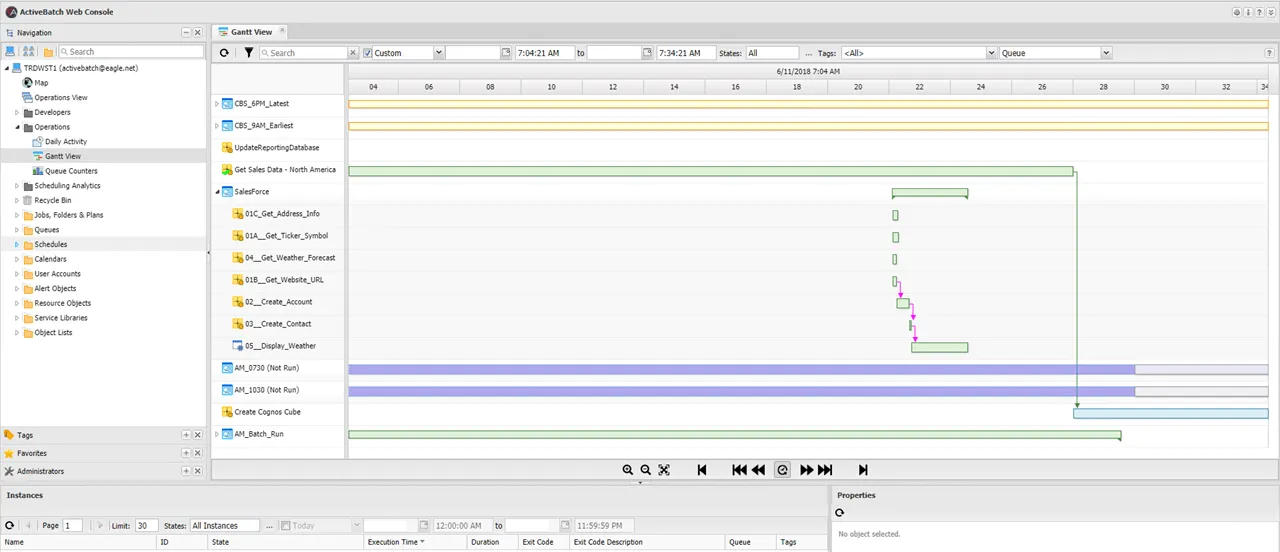
Task: Open Operations View in Navigation tree
Action: [61, 98]
